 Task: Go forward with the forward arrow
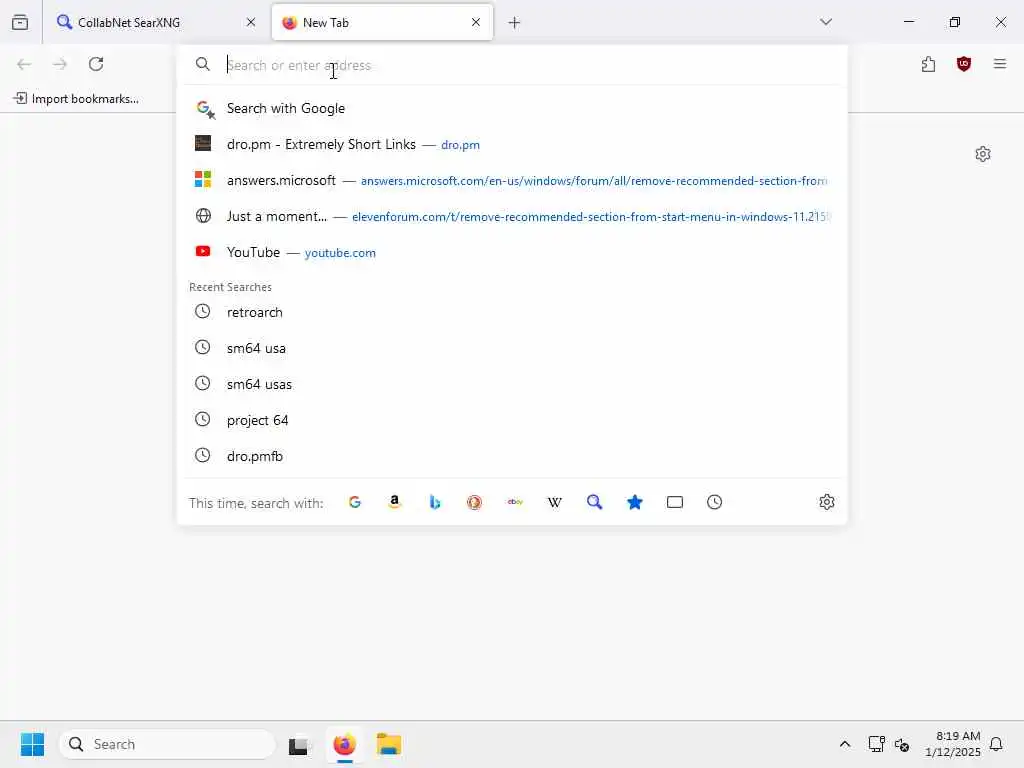(60, 64)
